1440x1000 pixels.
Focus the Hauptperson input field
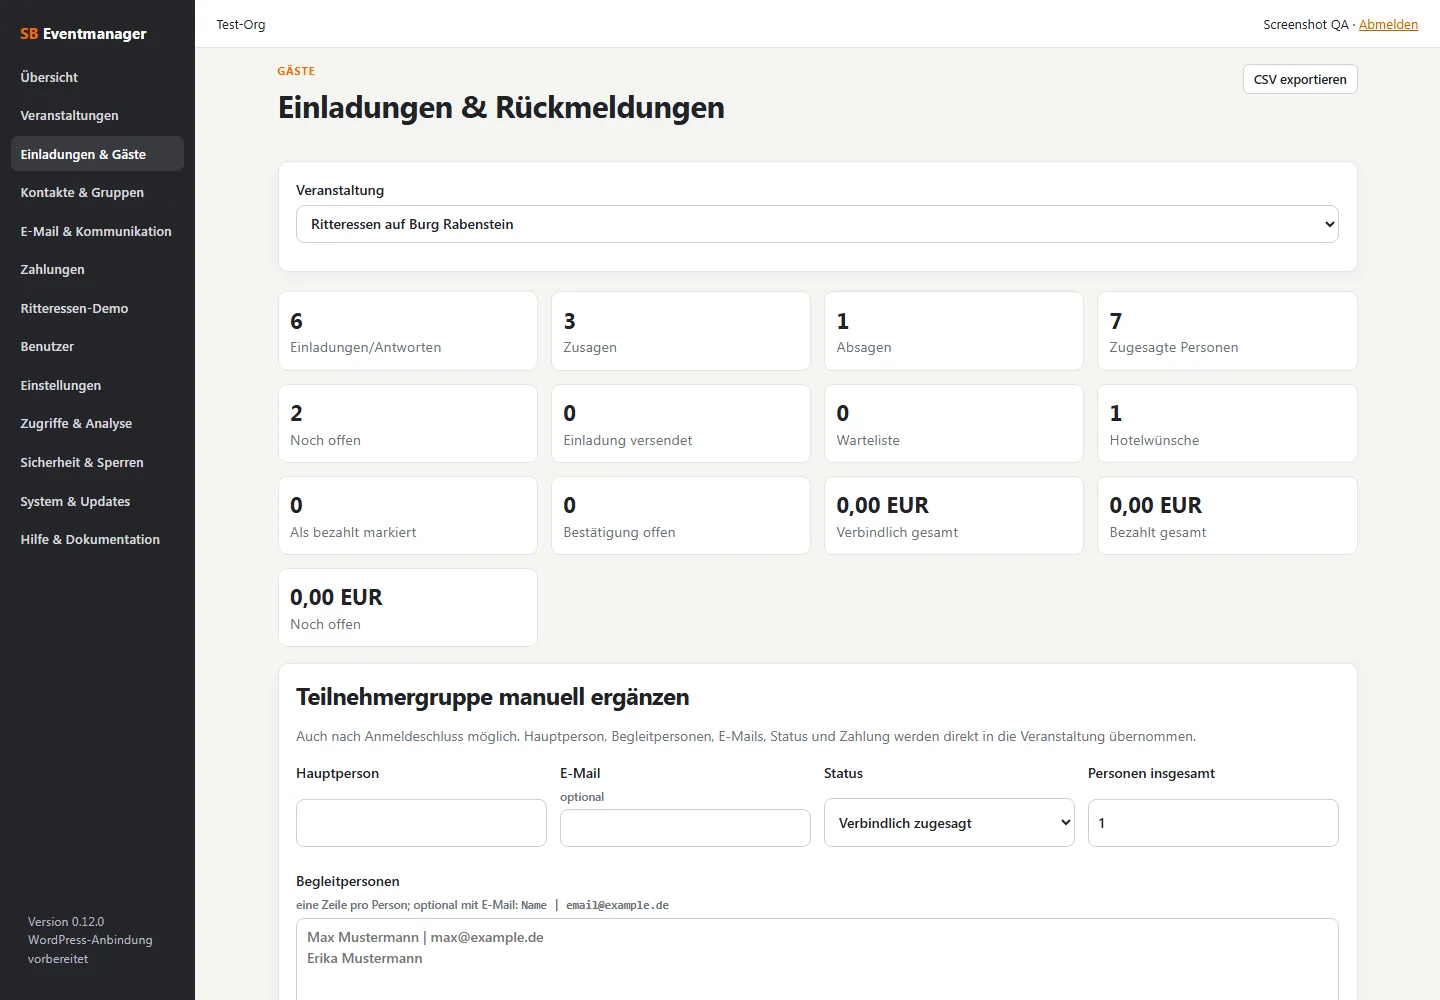coord(421,823)
